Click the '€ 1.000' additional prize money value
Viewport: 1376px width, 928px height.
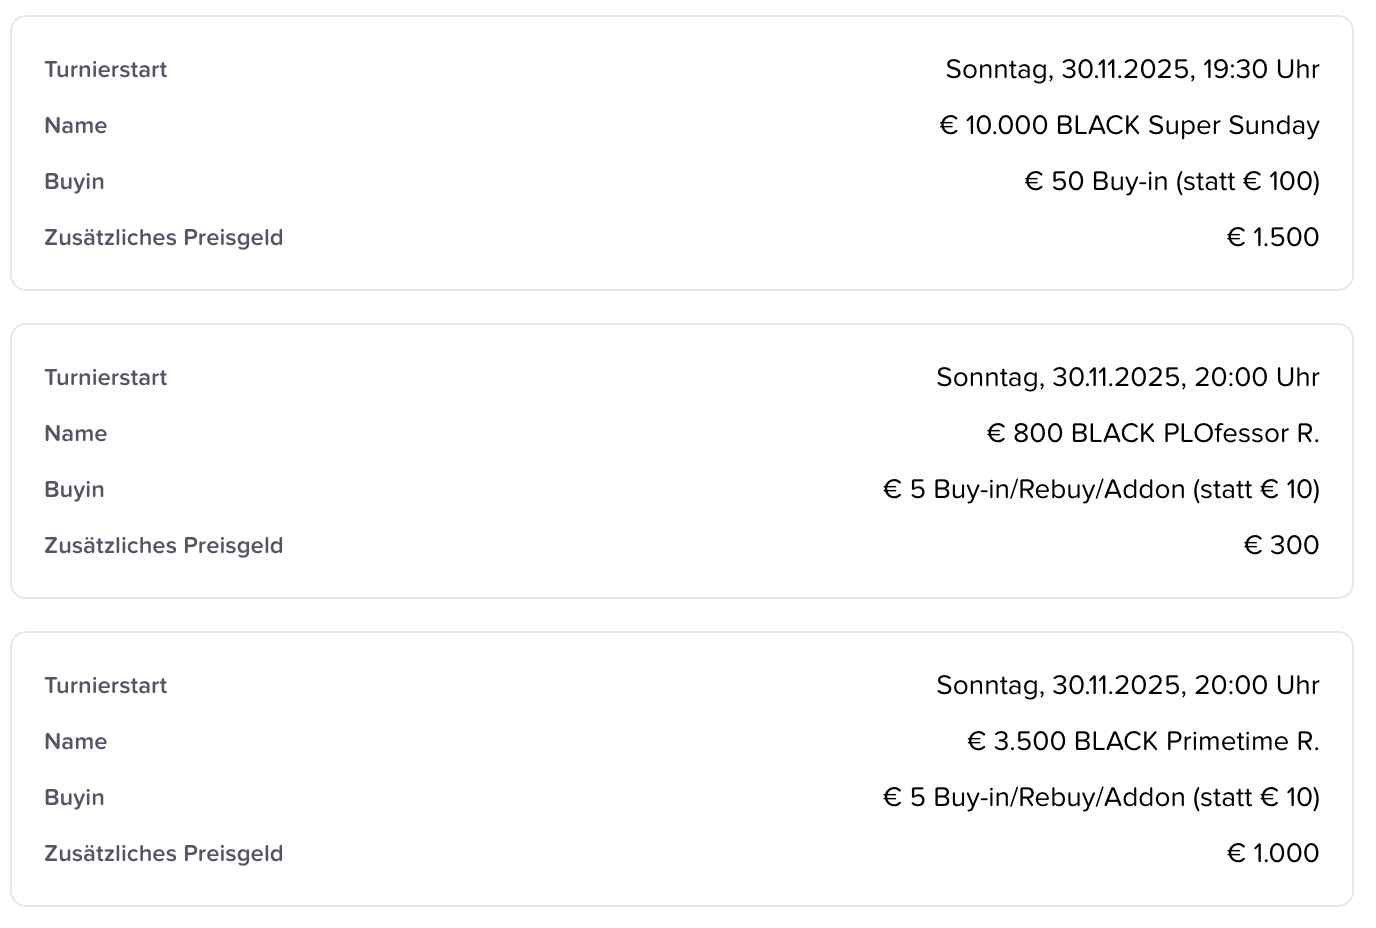[x=1272, y=853]
